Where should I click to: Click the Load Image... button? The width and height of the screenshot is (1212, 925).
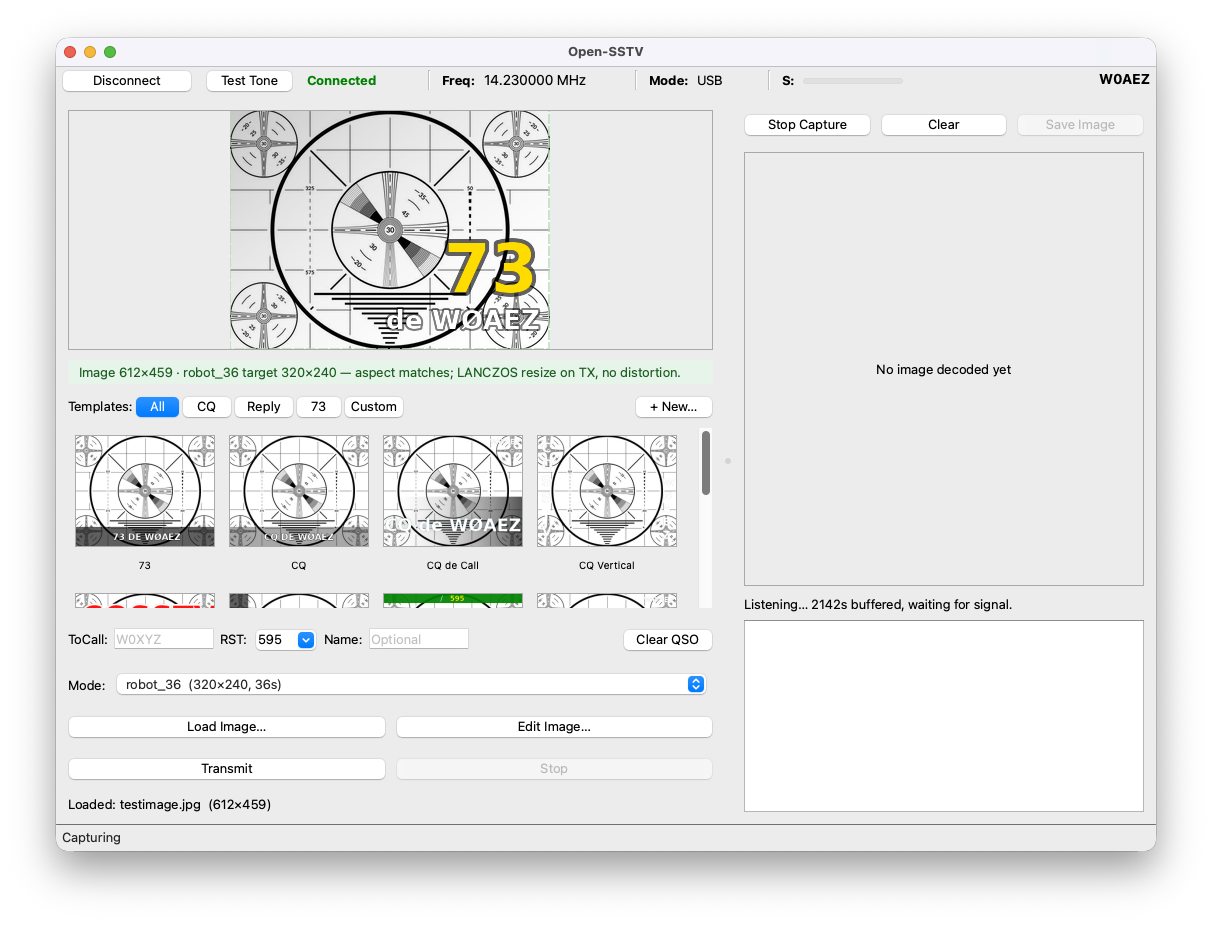click(x=227, y=727)
